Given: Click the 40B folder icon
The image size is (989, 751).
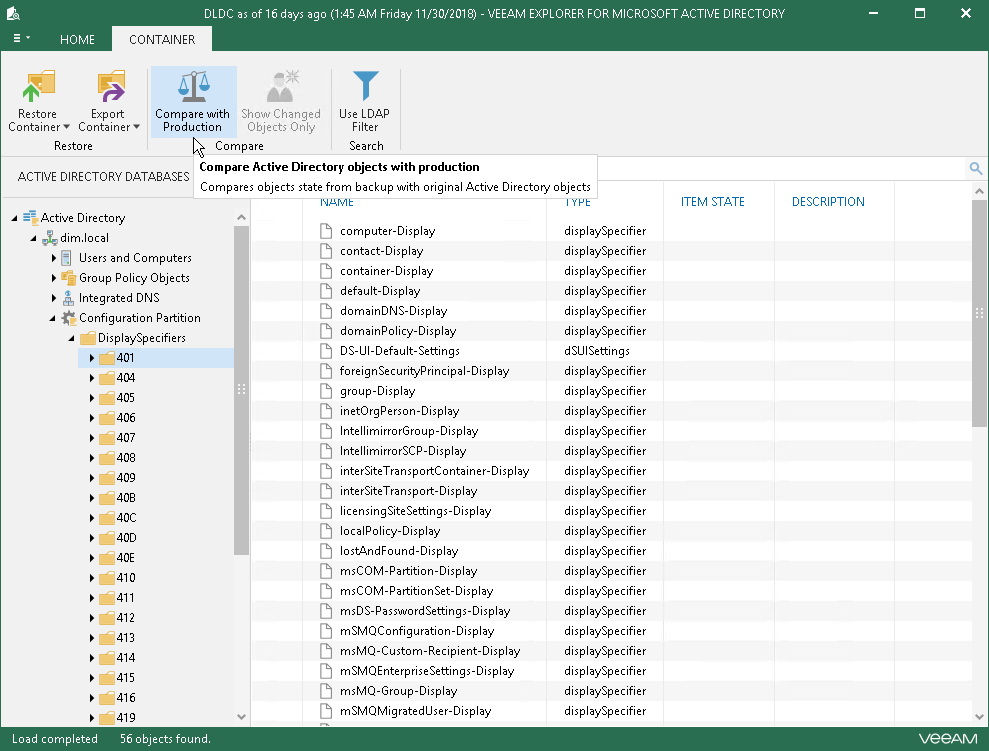Looking at the screenshot, I should tap(107, 498).
